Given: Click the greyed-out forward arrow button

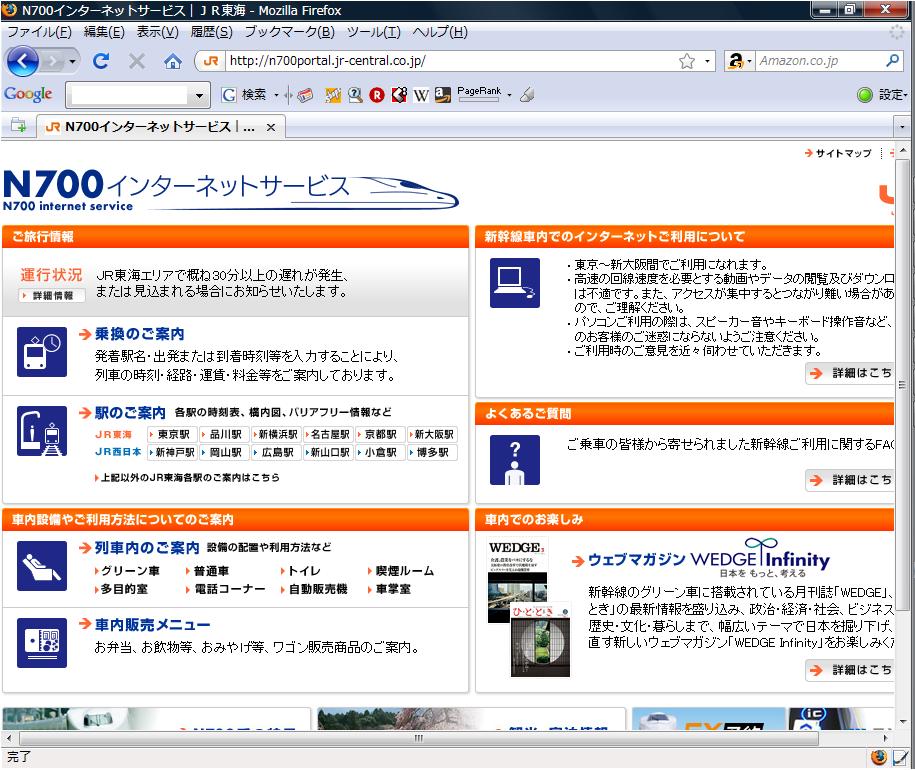Looking at the screenshot, I should coord(53,61).
